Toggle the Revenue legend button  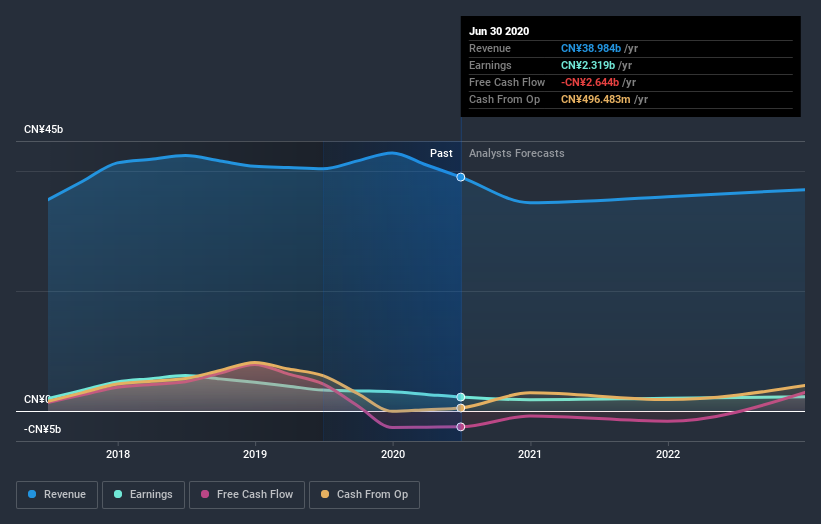coord(57,495)
